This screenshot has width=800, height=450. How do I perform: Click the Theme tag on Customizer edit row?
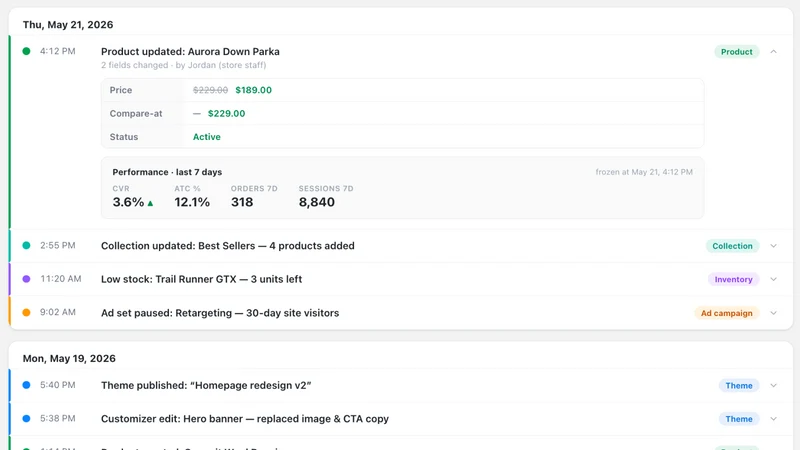(x=739, y=419)
